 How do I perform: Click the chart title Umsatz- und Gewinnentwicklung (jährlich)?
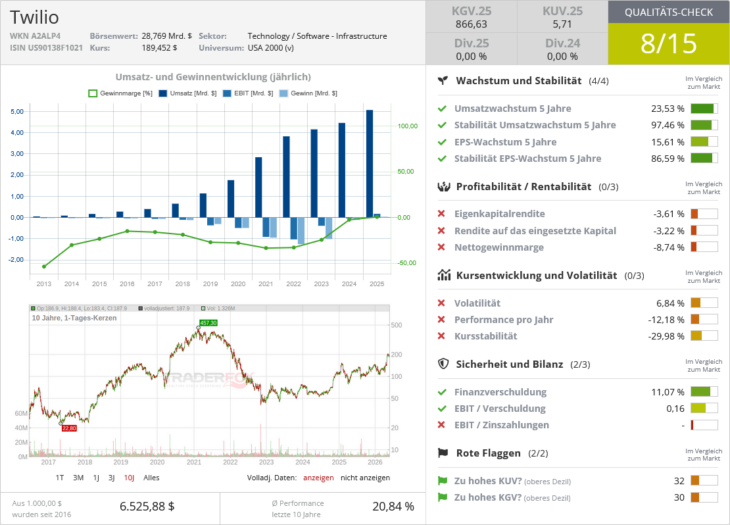(x=213, y=77)
